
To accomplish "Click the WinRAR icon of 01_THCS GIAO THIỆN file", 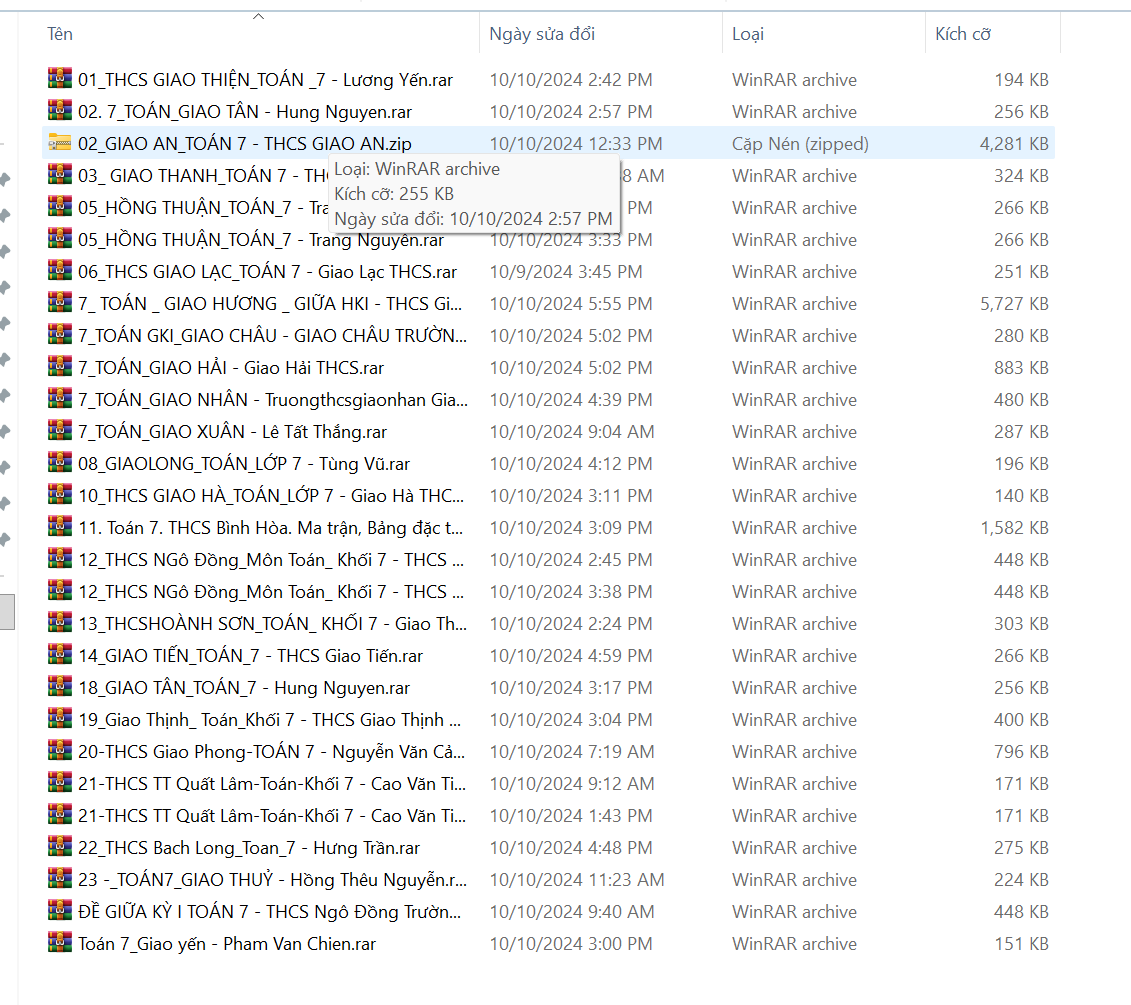I will click(x=60, y=79).
